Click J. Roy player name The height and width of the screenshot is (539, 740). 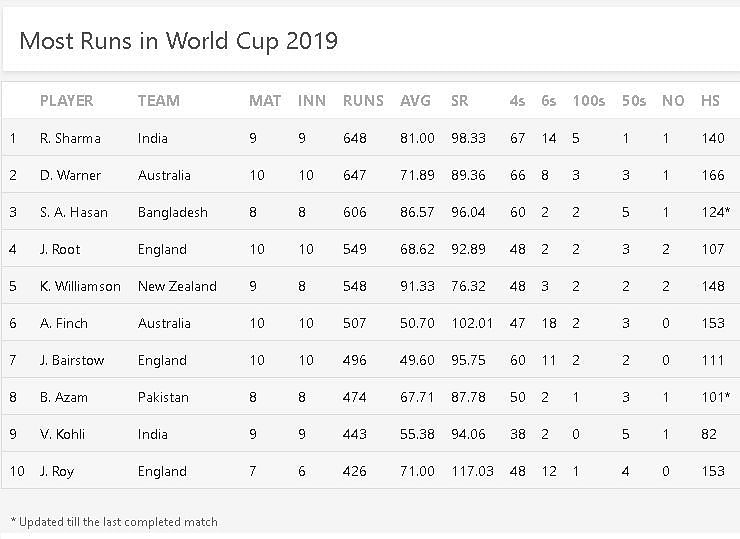58,471
